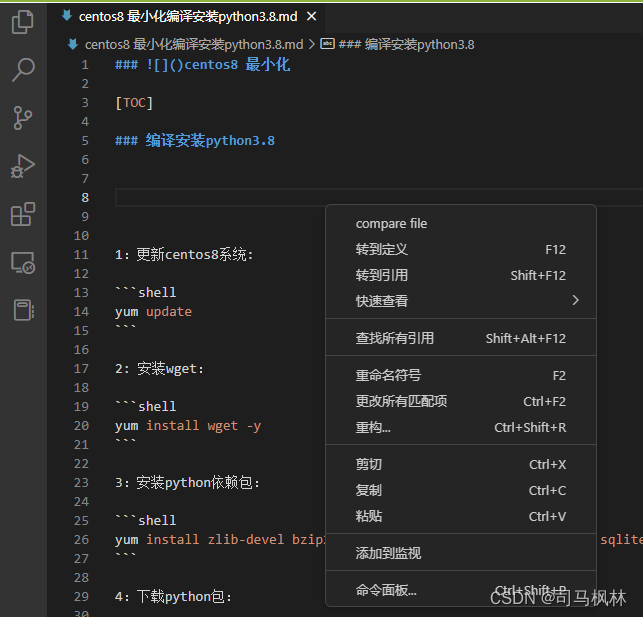Choose 粘贴 in context menu
Viewport: 643px width, 617px height.
(461, 516)
